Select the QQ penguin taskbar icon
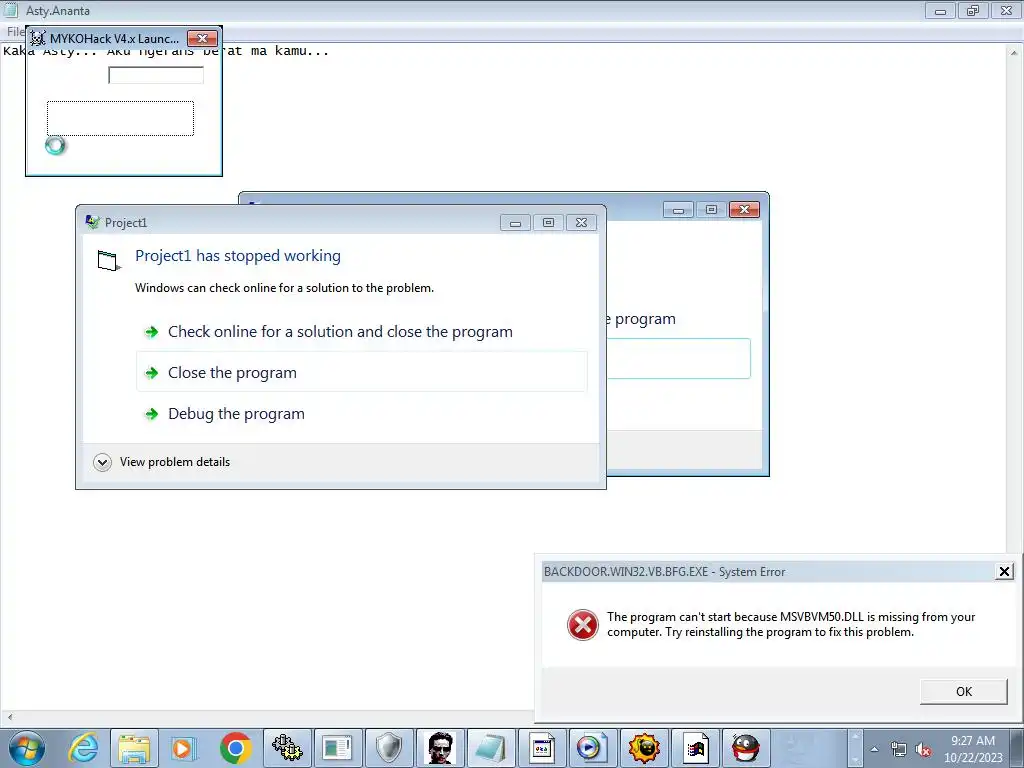 745,748
